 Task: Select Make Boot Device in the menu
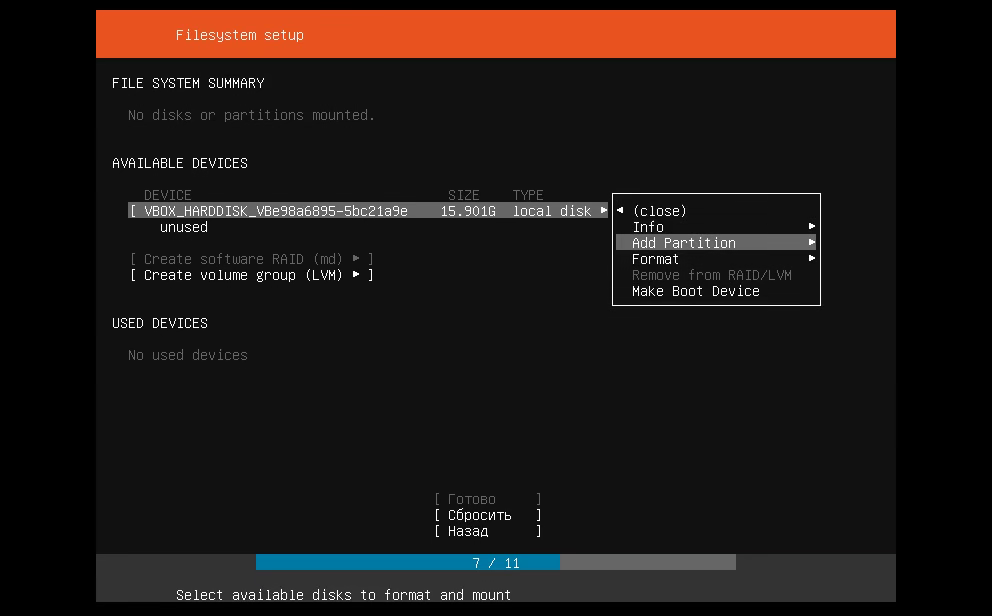click(x=695, y=291)
